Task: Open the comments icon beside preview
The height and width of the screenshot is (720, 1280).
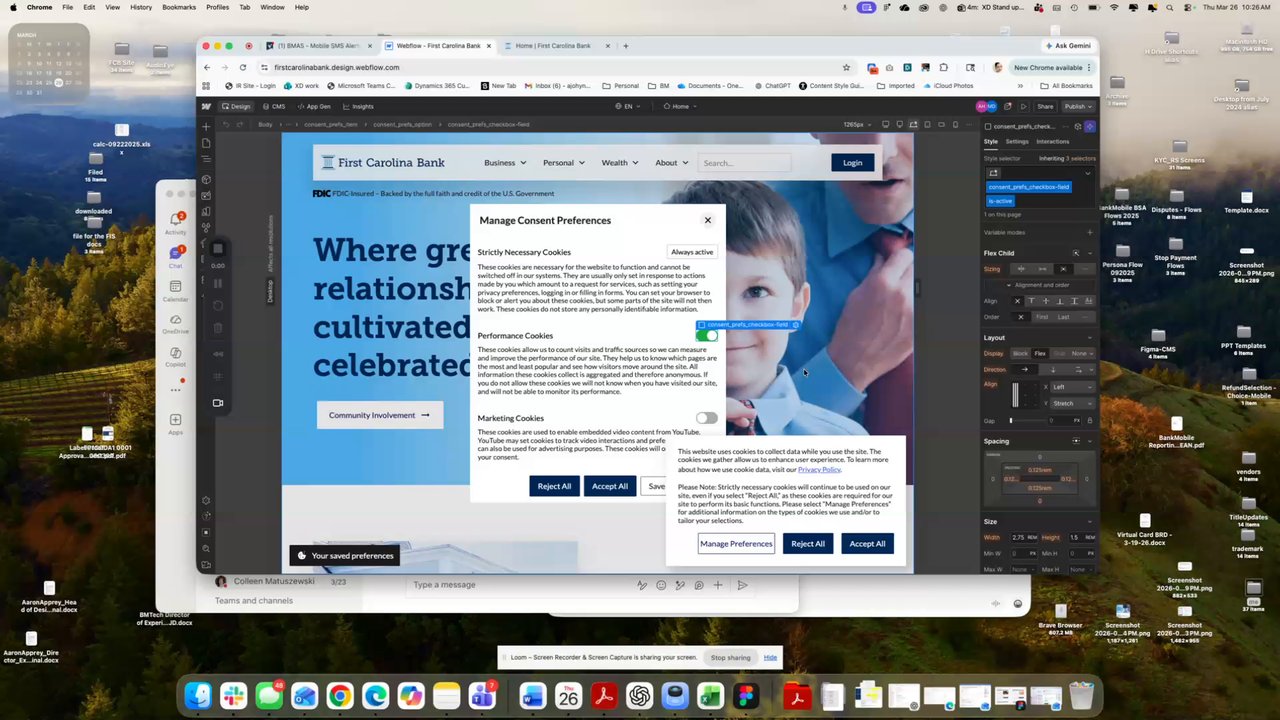Action: [1009, 106]
